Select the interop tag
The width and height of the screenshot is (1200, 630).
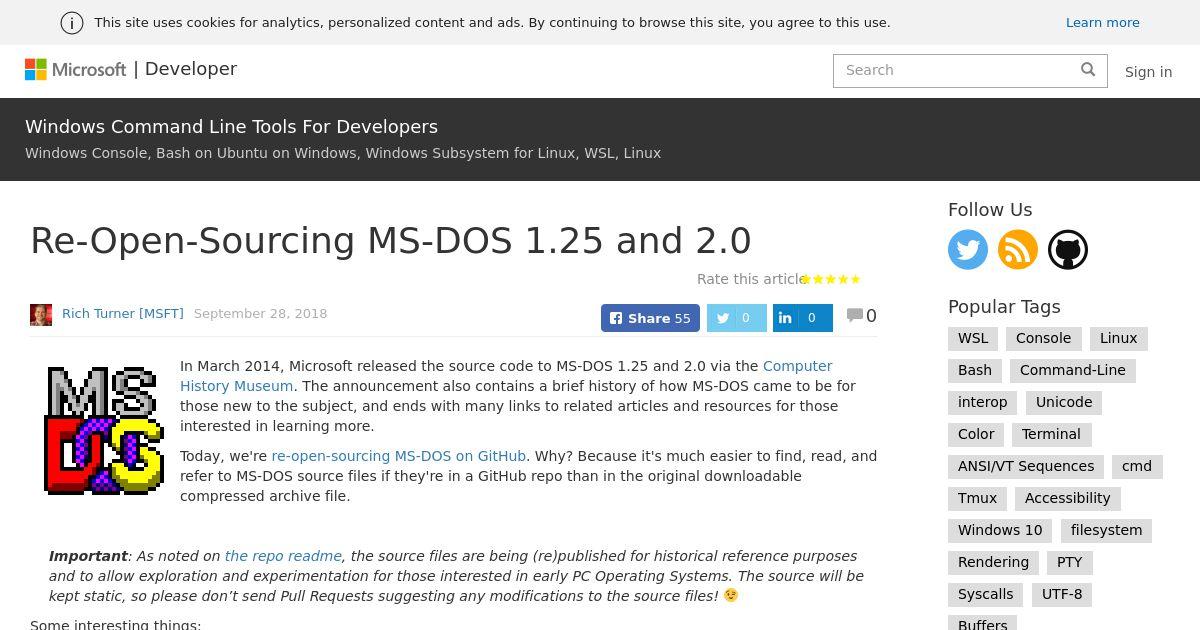983,403
